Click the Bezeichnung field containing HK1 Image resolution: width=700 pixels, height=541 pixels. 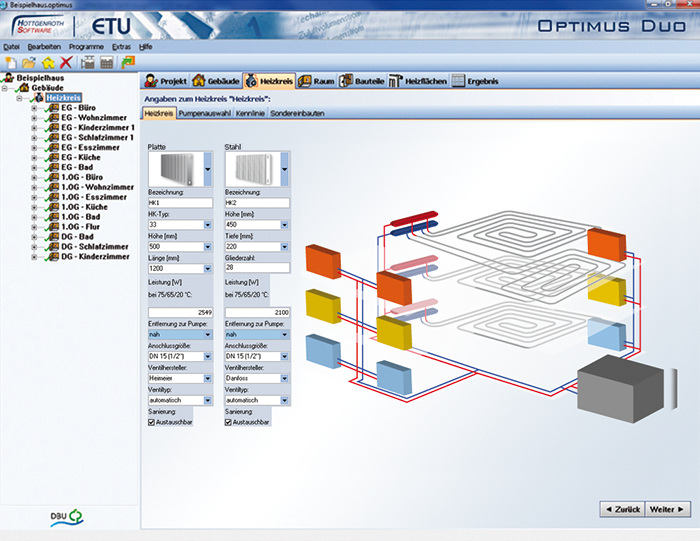click(x=180, y=203)
